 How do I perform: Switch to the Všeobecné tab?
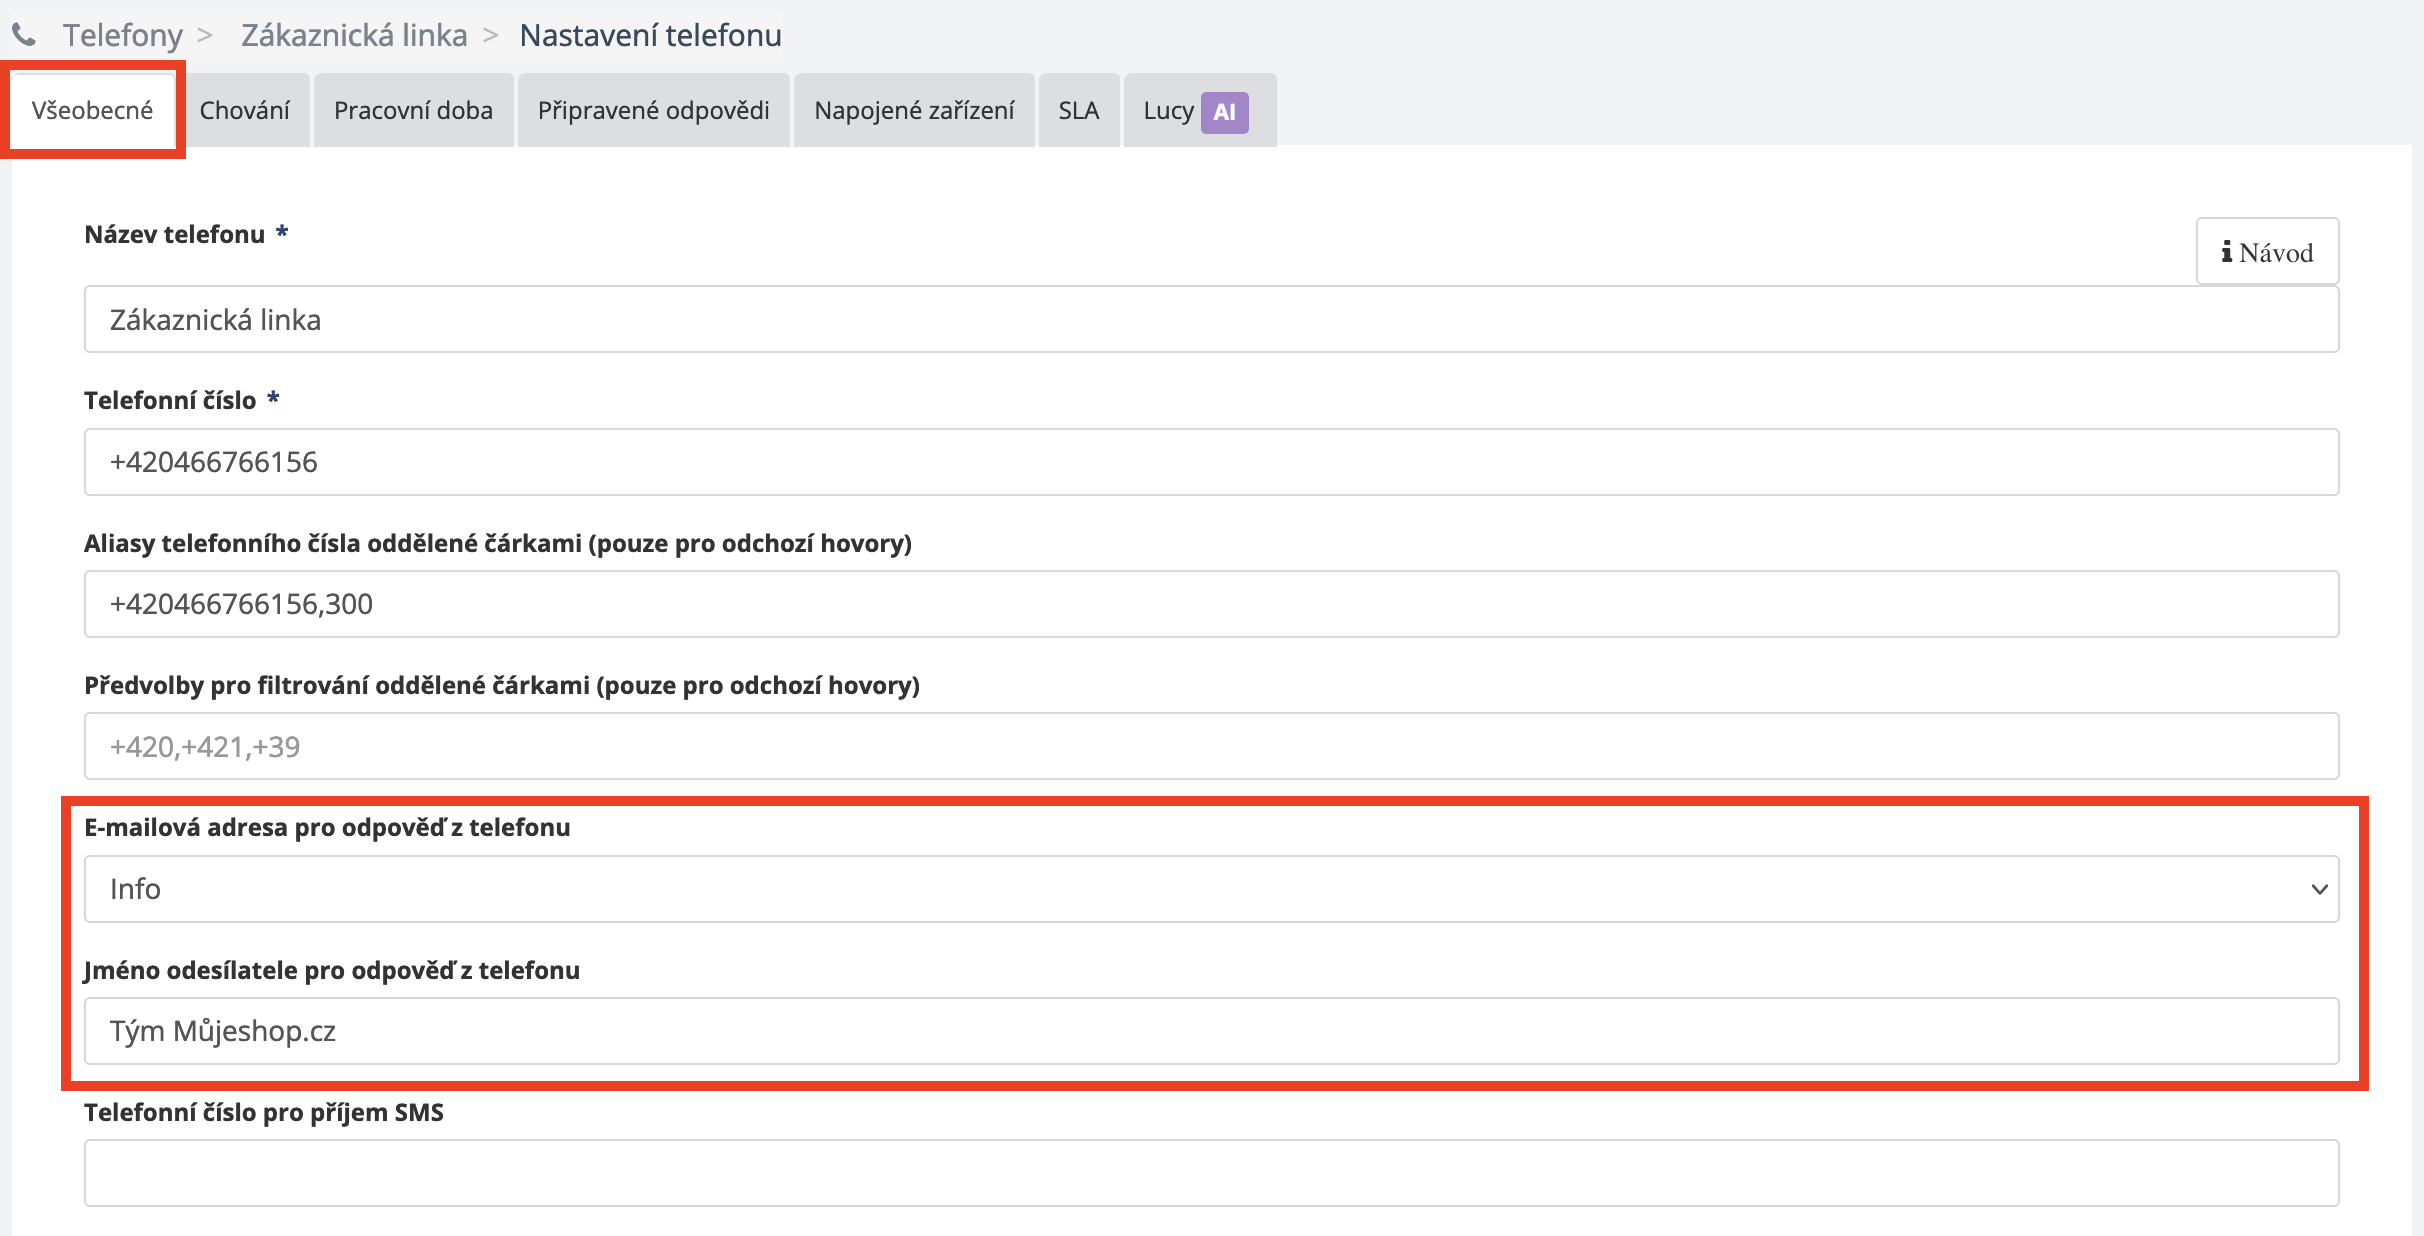(92, 110)
